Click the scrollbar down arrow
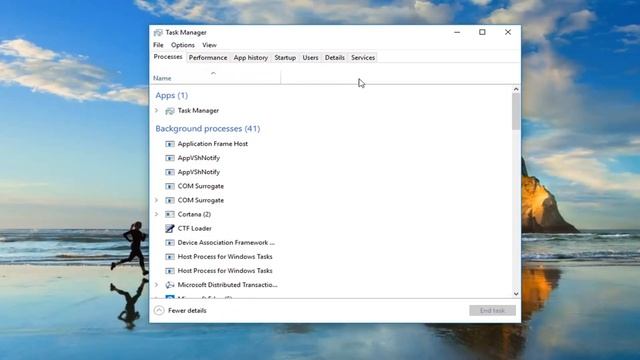The image size is (640, 360). [x=516, y=294]
